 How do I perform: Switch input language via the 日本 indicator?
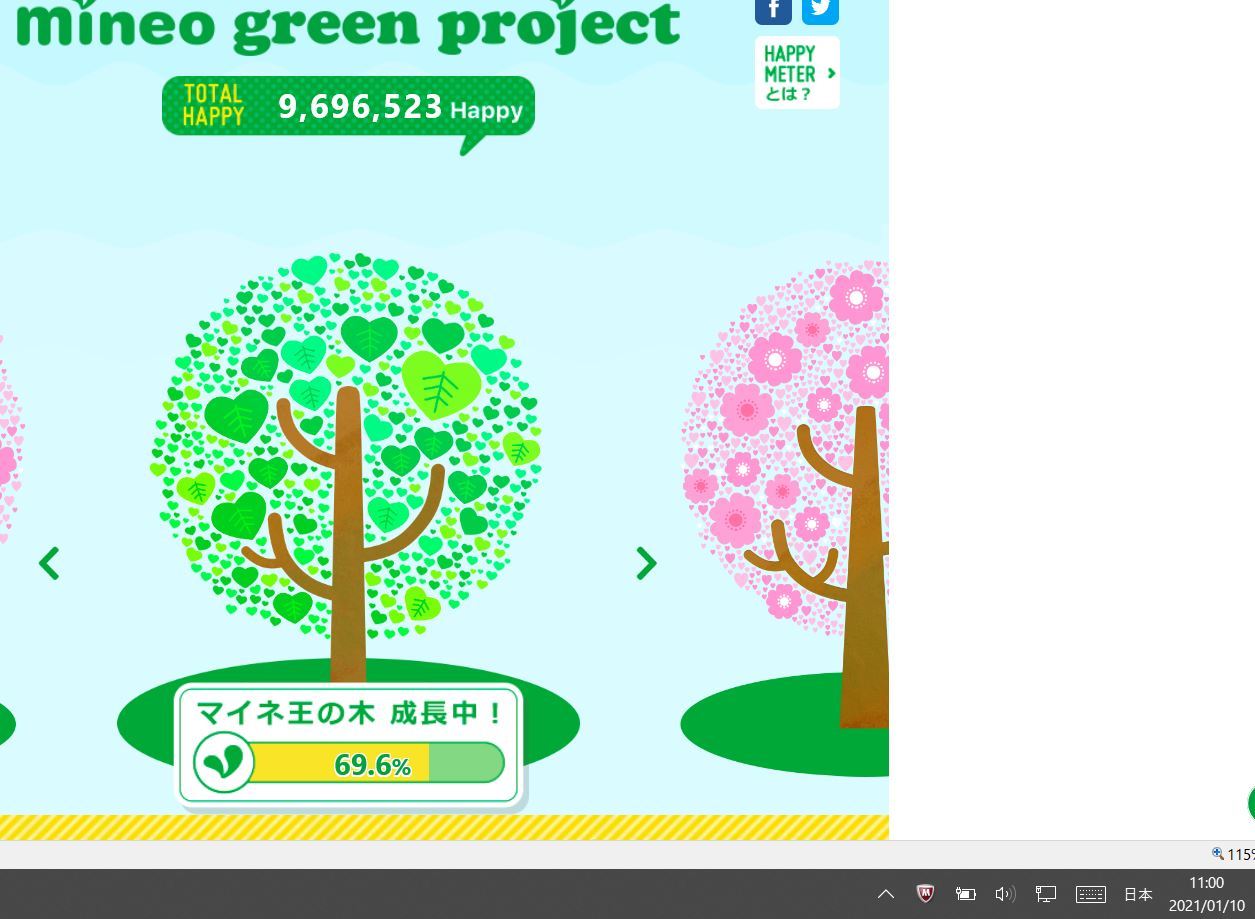pyautogui.click(x=1138, y=894)
